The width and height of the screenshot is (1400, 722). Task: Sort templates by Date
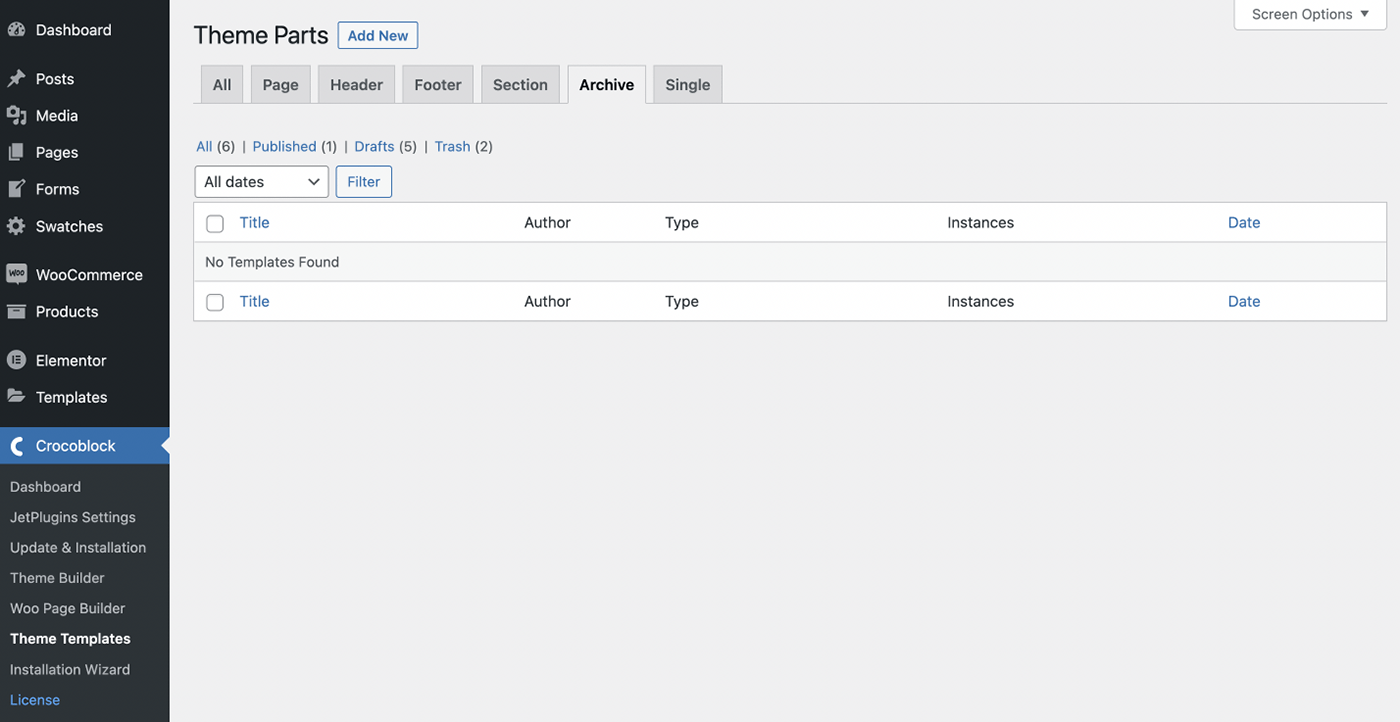click(x=1243, y=222)
